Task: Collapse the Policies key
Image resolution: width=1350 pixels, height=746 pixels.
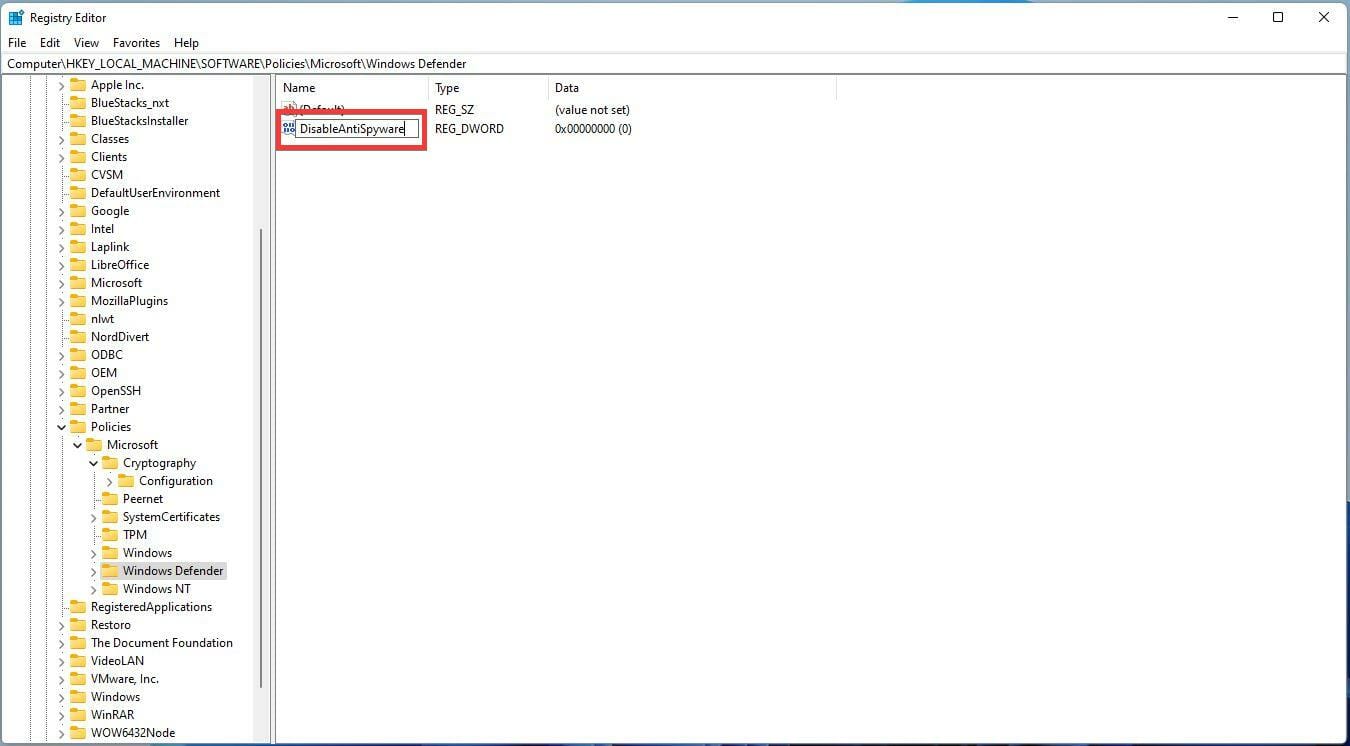Action: tap(61, 427)
